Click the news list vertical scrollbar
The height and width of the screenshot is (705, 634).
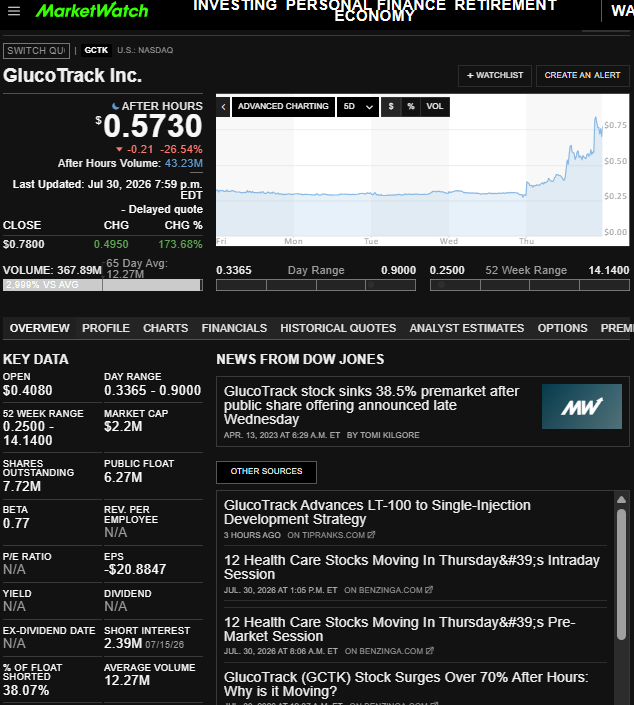pos(621,574)
